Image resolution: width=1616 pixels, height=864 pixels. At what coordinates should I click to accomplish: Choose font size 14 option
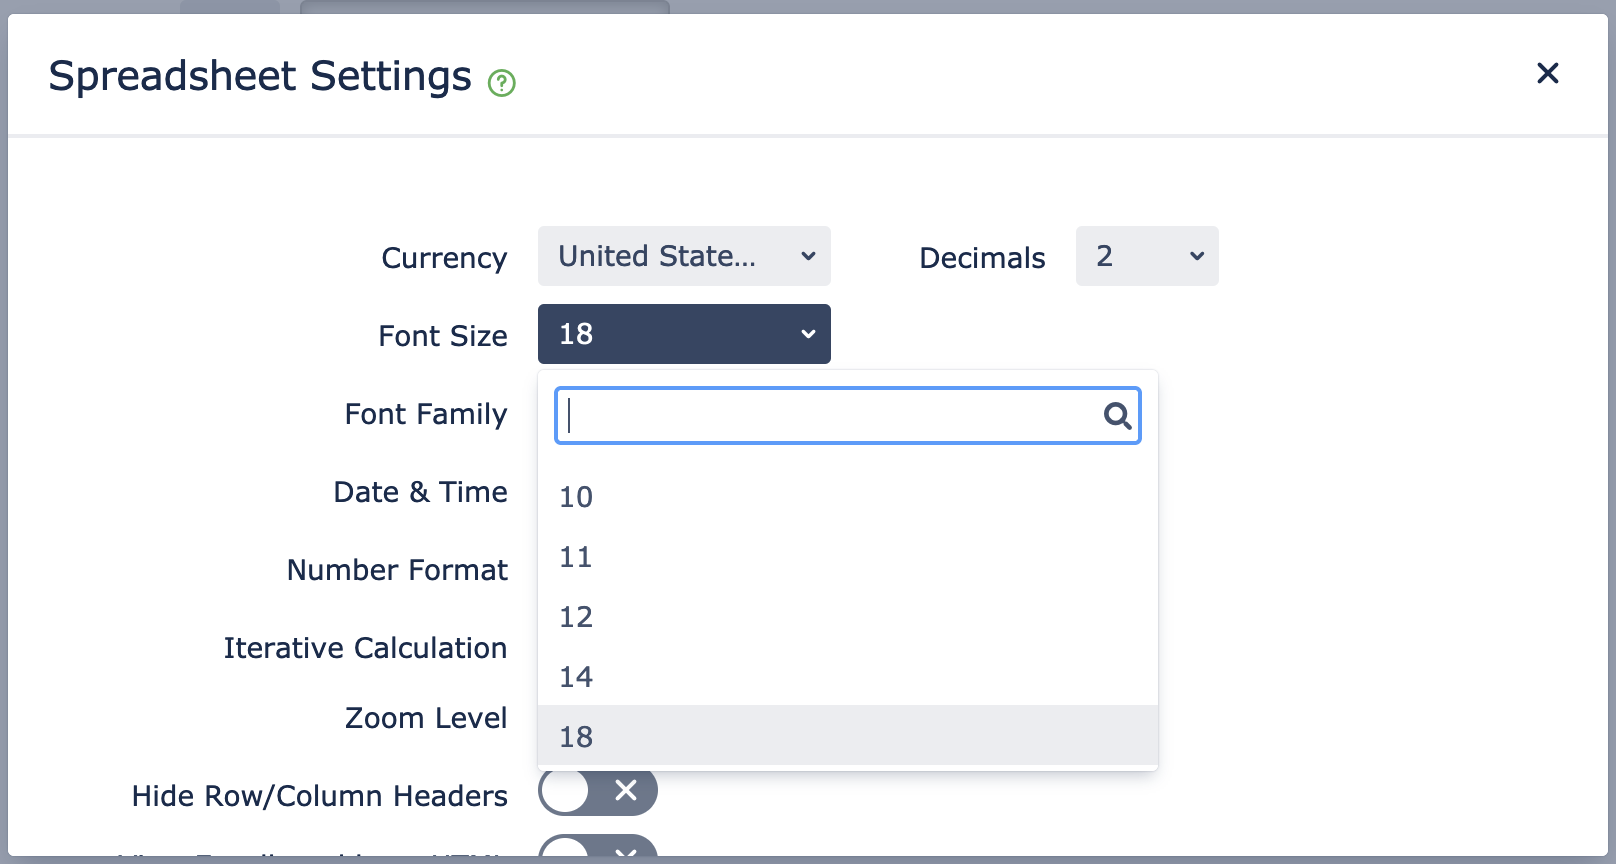[x=848, y=676]
